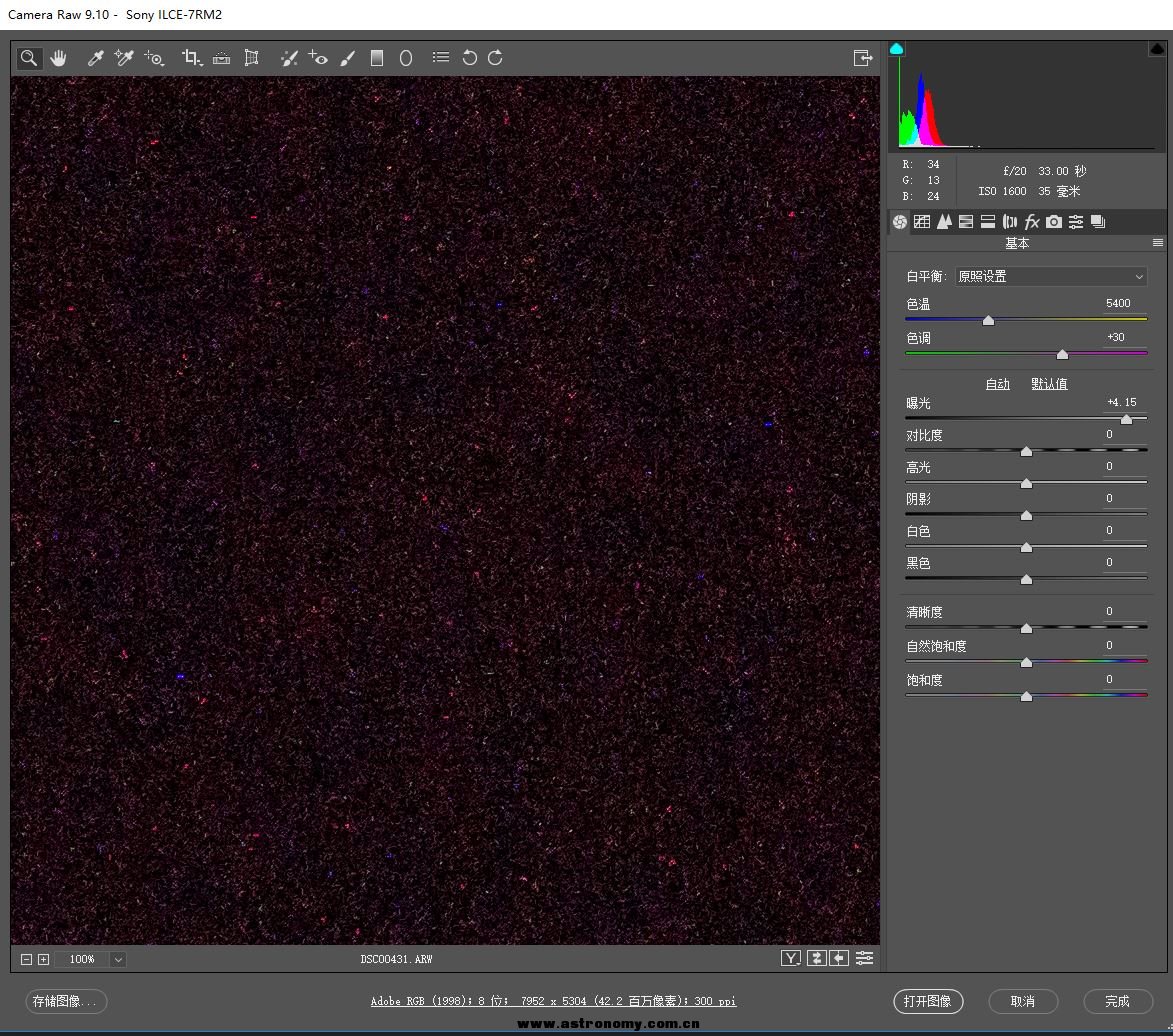Click the 色温 slider handle
Screen dimensions: 1173x1036
tap(988, 320)
